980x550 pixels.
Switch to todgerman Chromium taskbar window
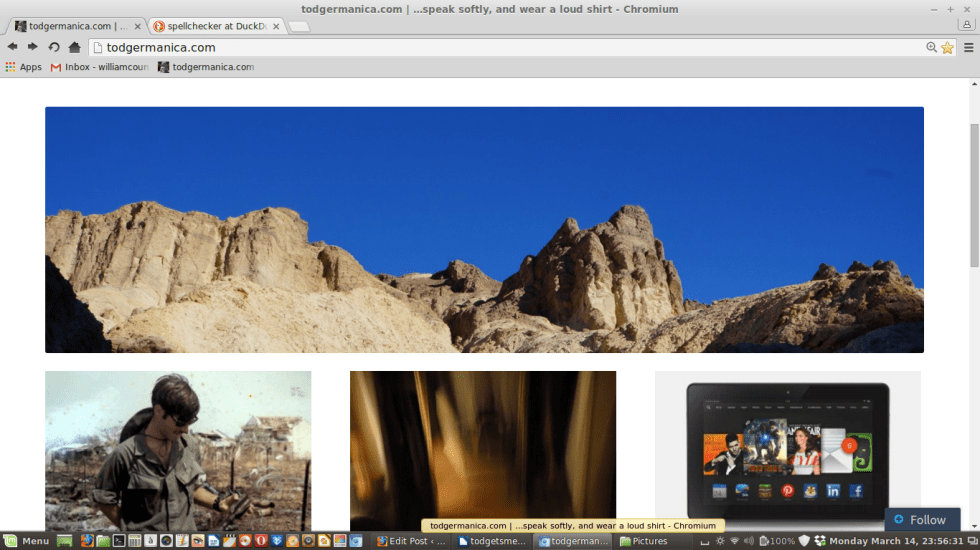point(574,541)
